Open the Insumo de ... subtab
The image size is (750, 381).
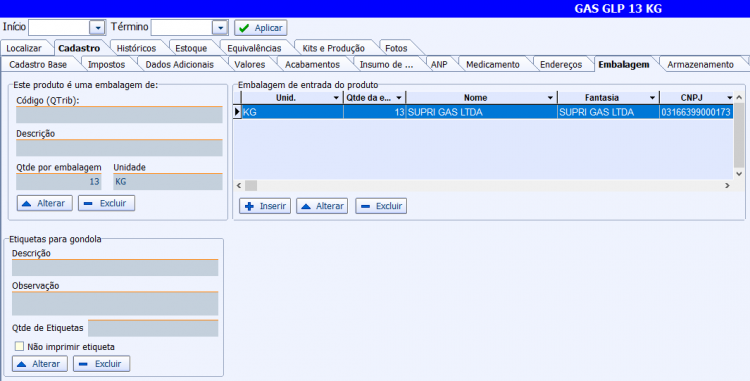click(386, 65)
